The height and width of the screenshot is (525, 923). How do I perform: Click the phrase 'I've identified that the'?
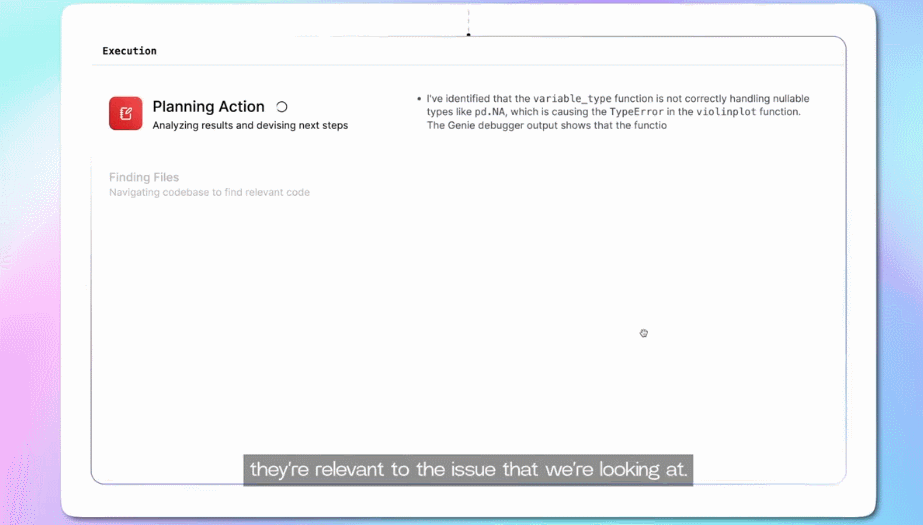pos(478,99)
